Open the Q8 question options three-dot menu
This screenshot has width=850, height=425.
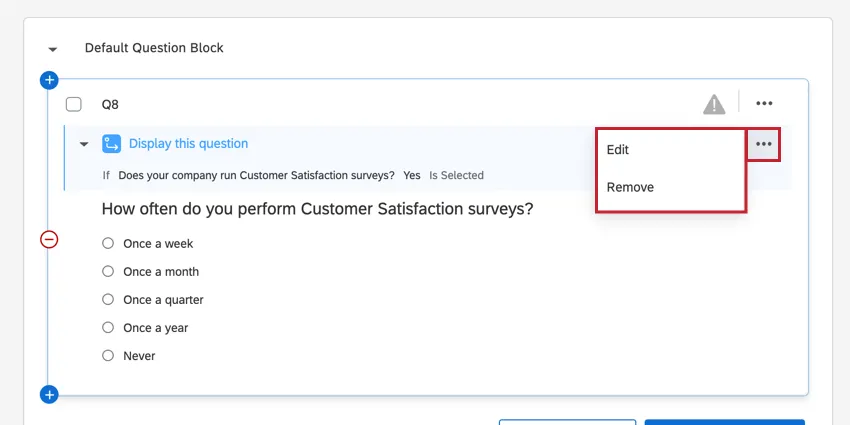point(764,103)
